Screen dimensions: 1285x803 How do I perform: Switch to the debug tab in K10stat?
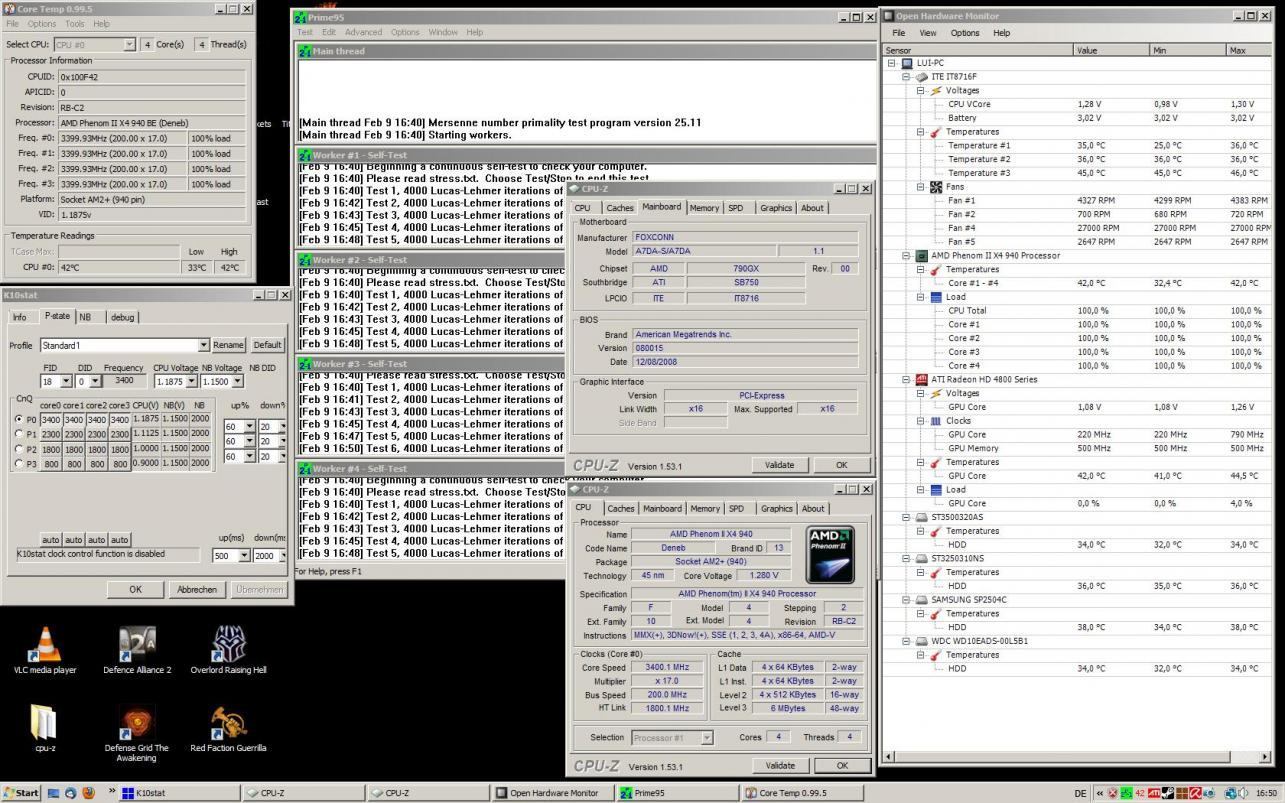tap(122, 317)
